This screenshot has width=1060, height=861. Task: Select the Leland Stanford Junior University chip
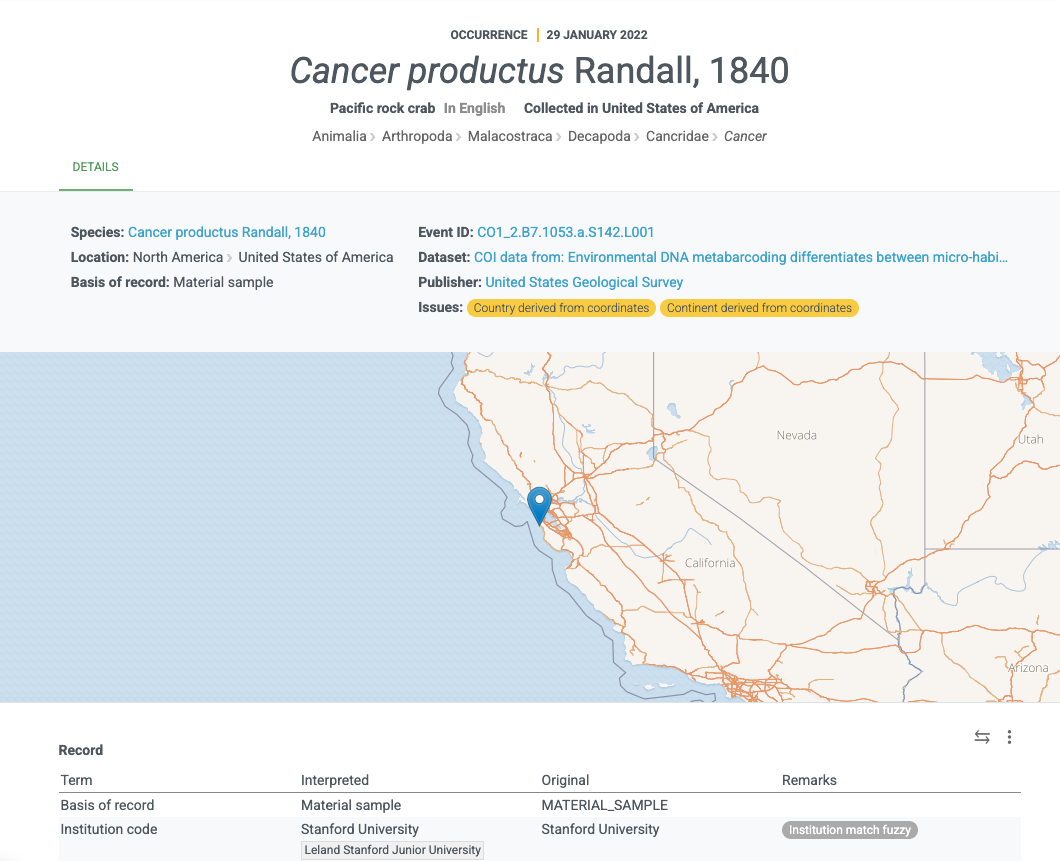click(392, 849)
